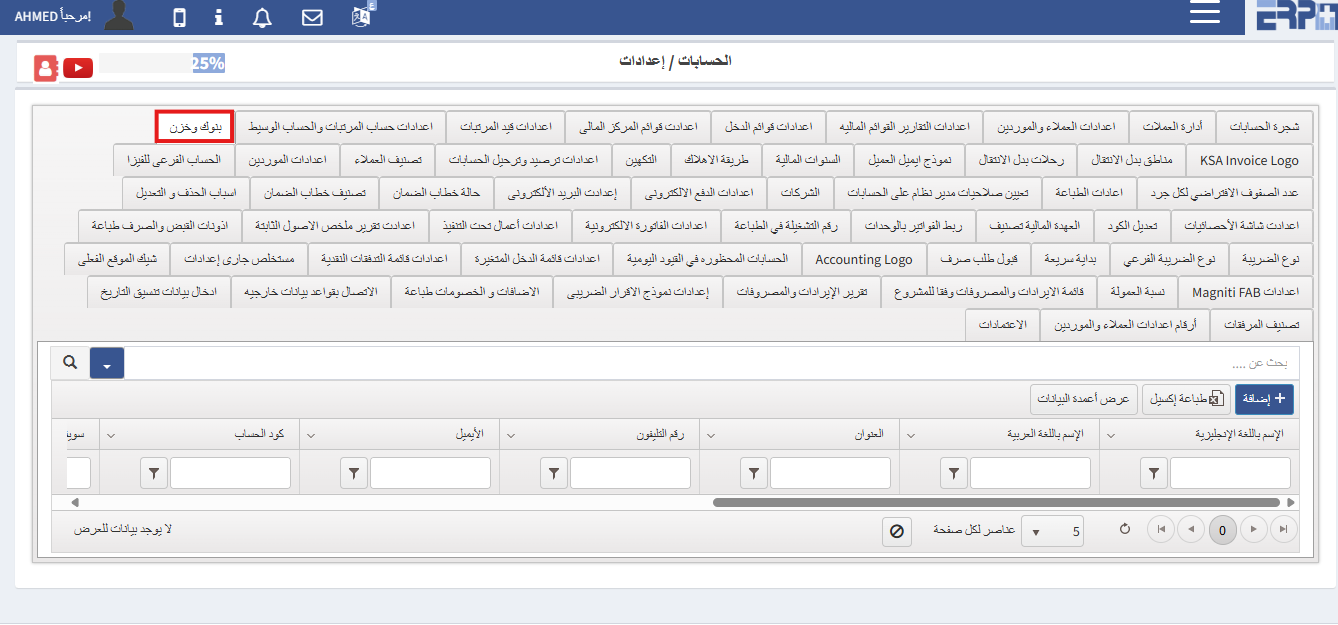Open the items-per-page dropdown showing 5
The width and height of the screenshot is (1338, 625).
tap(1052, 530)
